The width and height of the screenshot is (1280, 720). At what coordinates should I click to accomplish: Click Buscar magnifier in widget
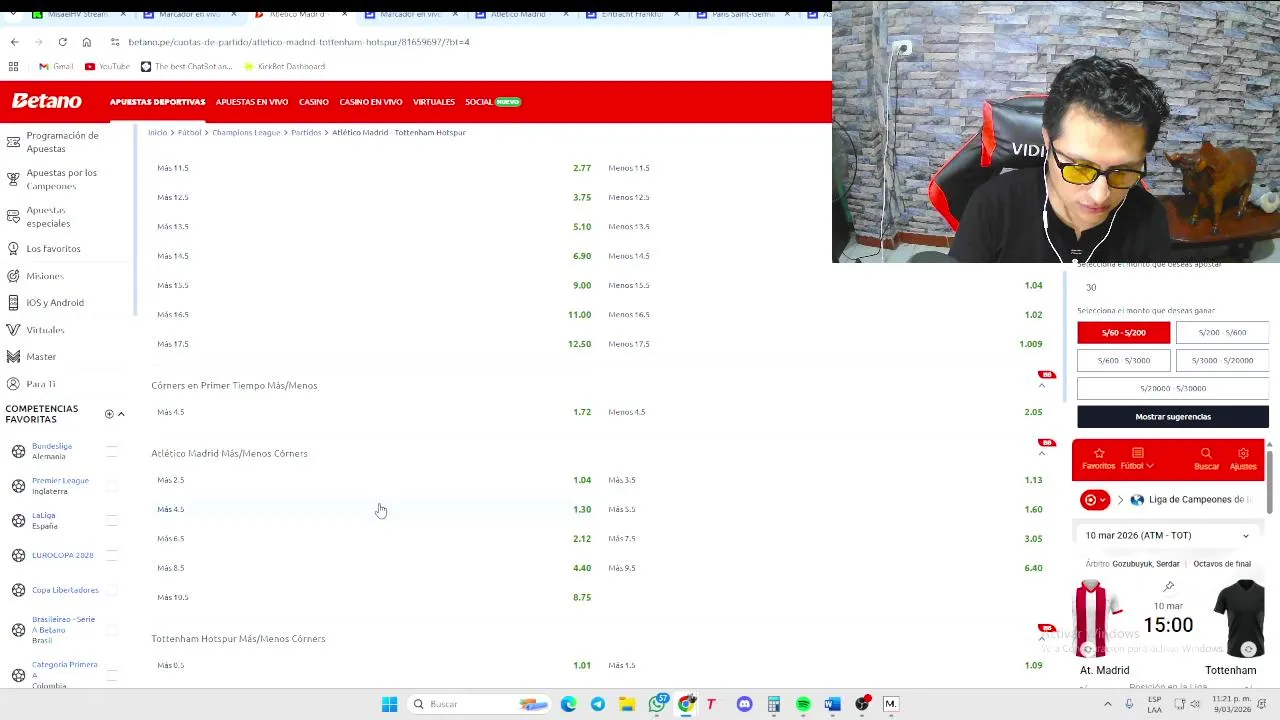click(x=1206, y=459)
